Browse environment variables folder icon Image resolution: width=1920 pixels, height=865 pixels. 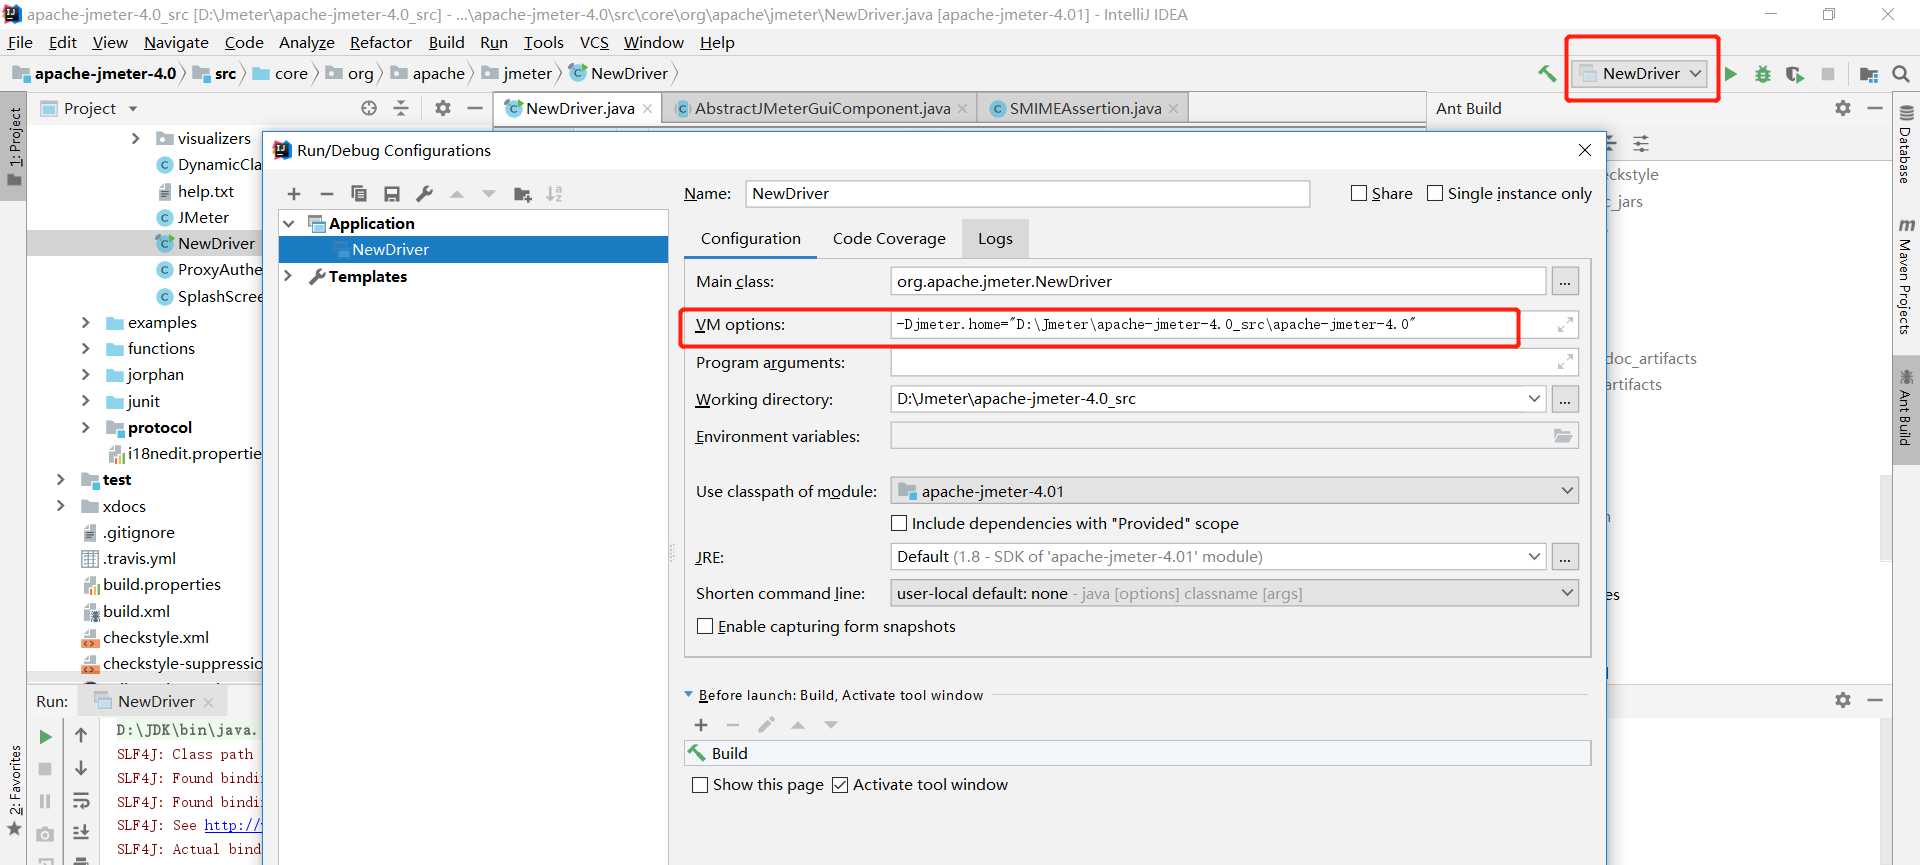pyautogui.click(x=1563, y=436)
